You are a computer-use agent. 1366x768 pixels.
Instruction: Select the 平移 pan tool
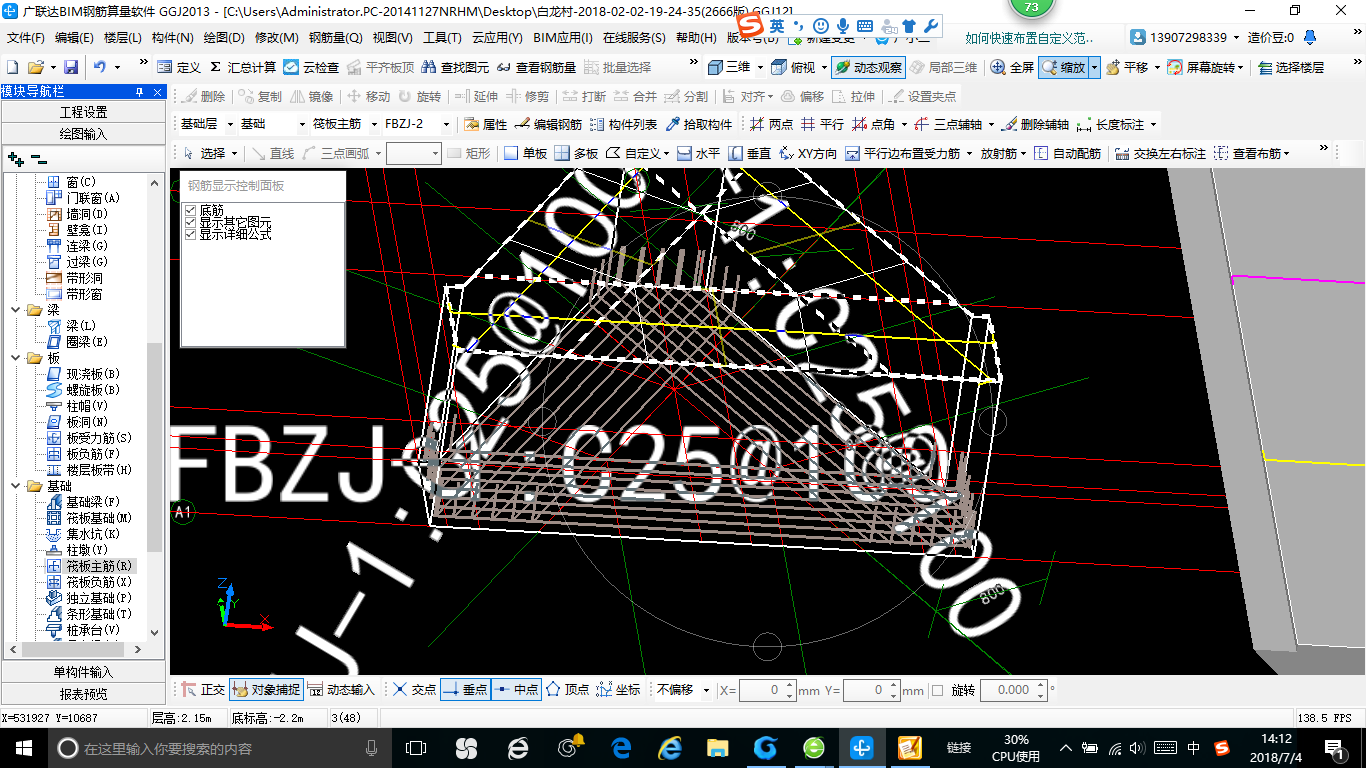point(1126,67)
